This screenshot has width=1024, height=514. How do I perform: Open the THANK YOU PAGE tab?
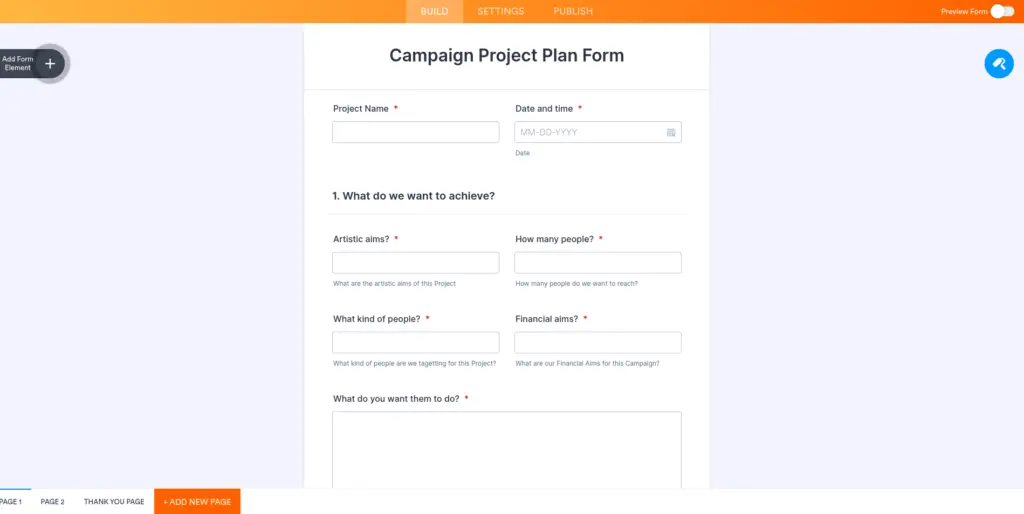pyautogui.click(x=114, y=502)
